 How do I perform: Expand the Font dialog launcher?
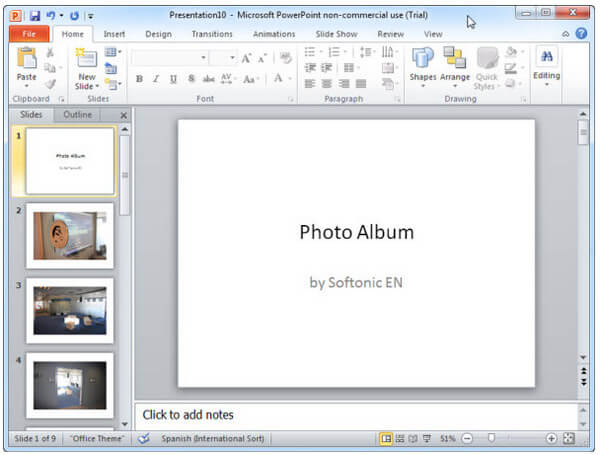(x=291, y=100)
